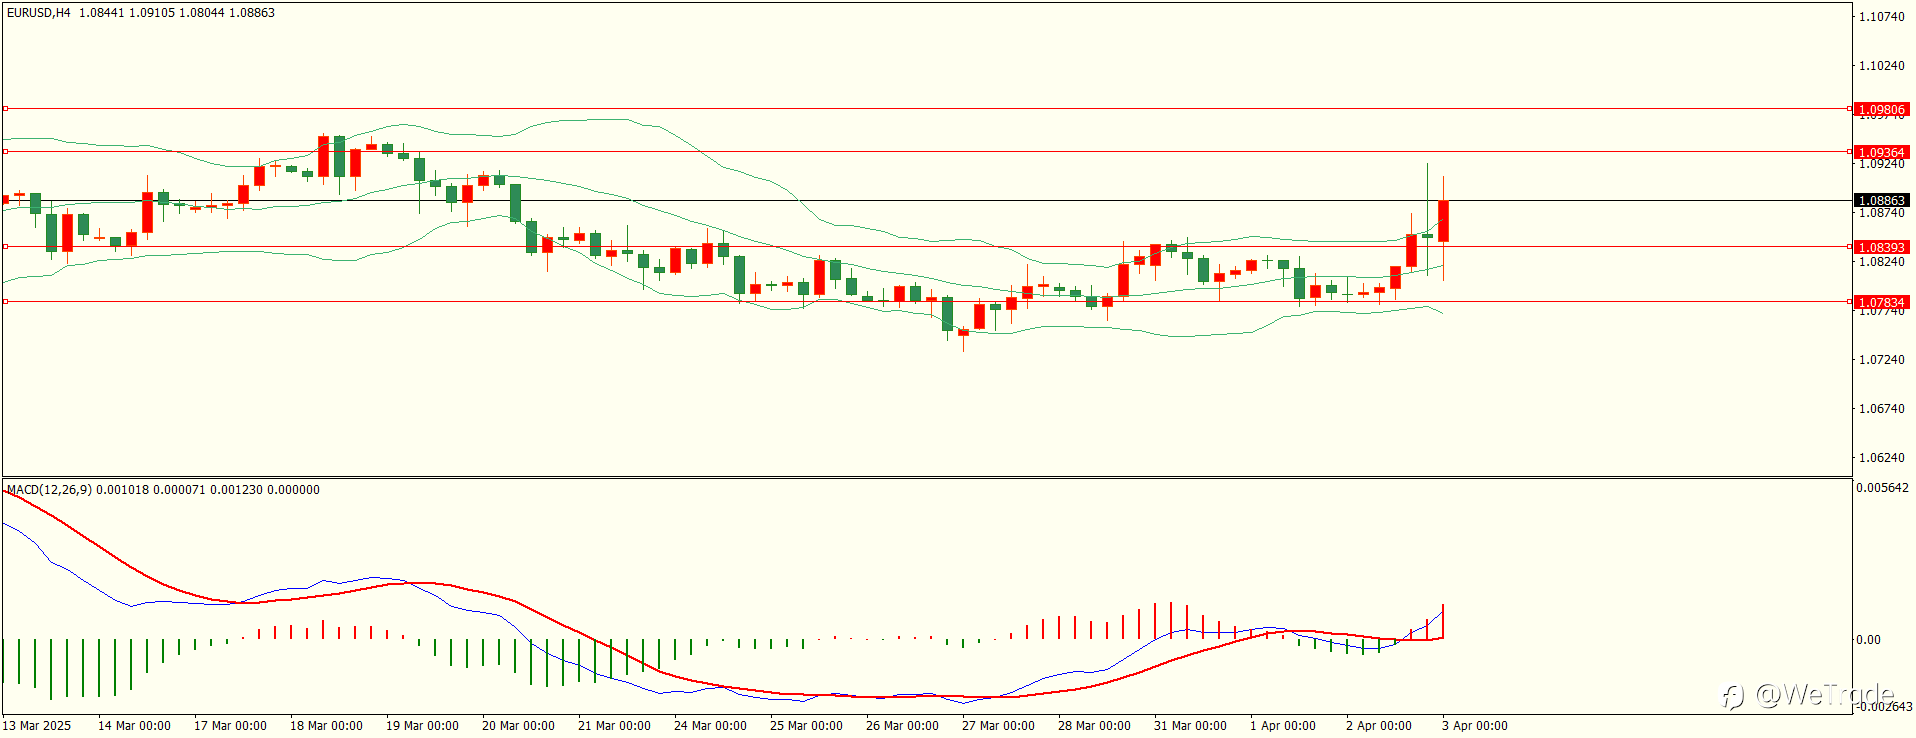Click the 3 Apr 00:00 time axis label
1916x738 pixels.
click(x=1474, y=726)
